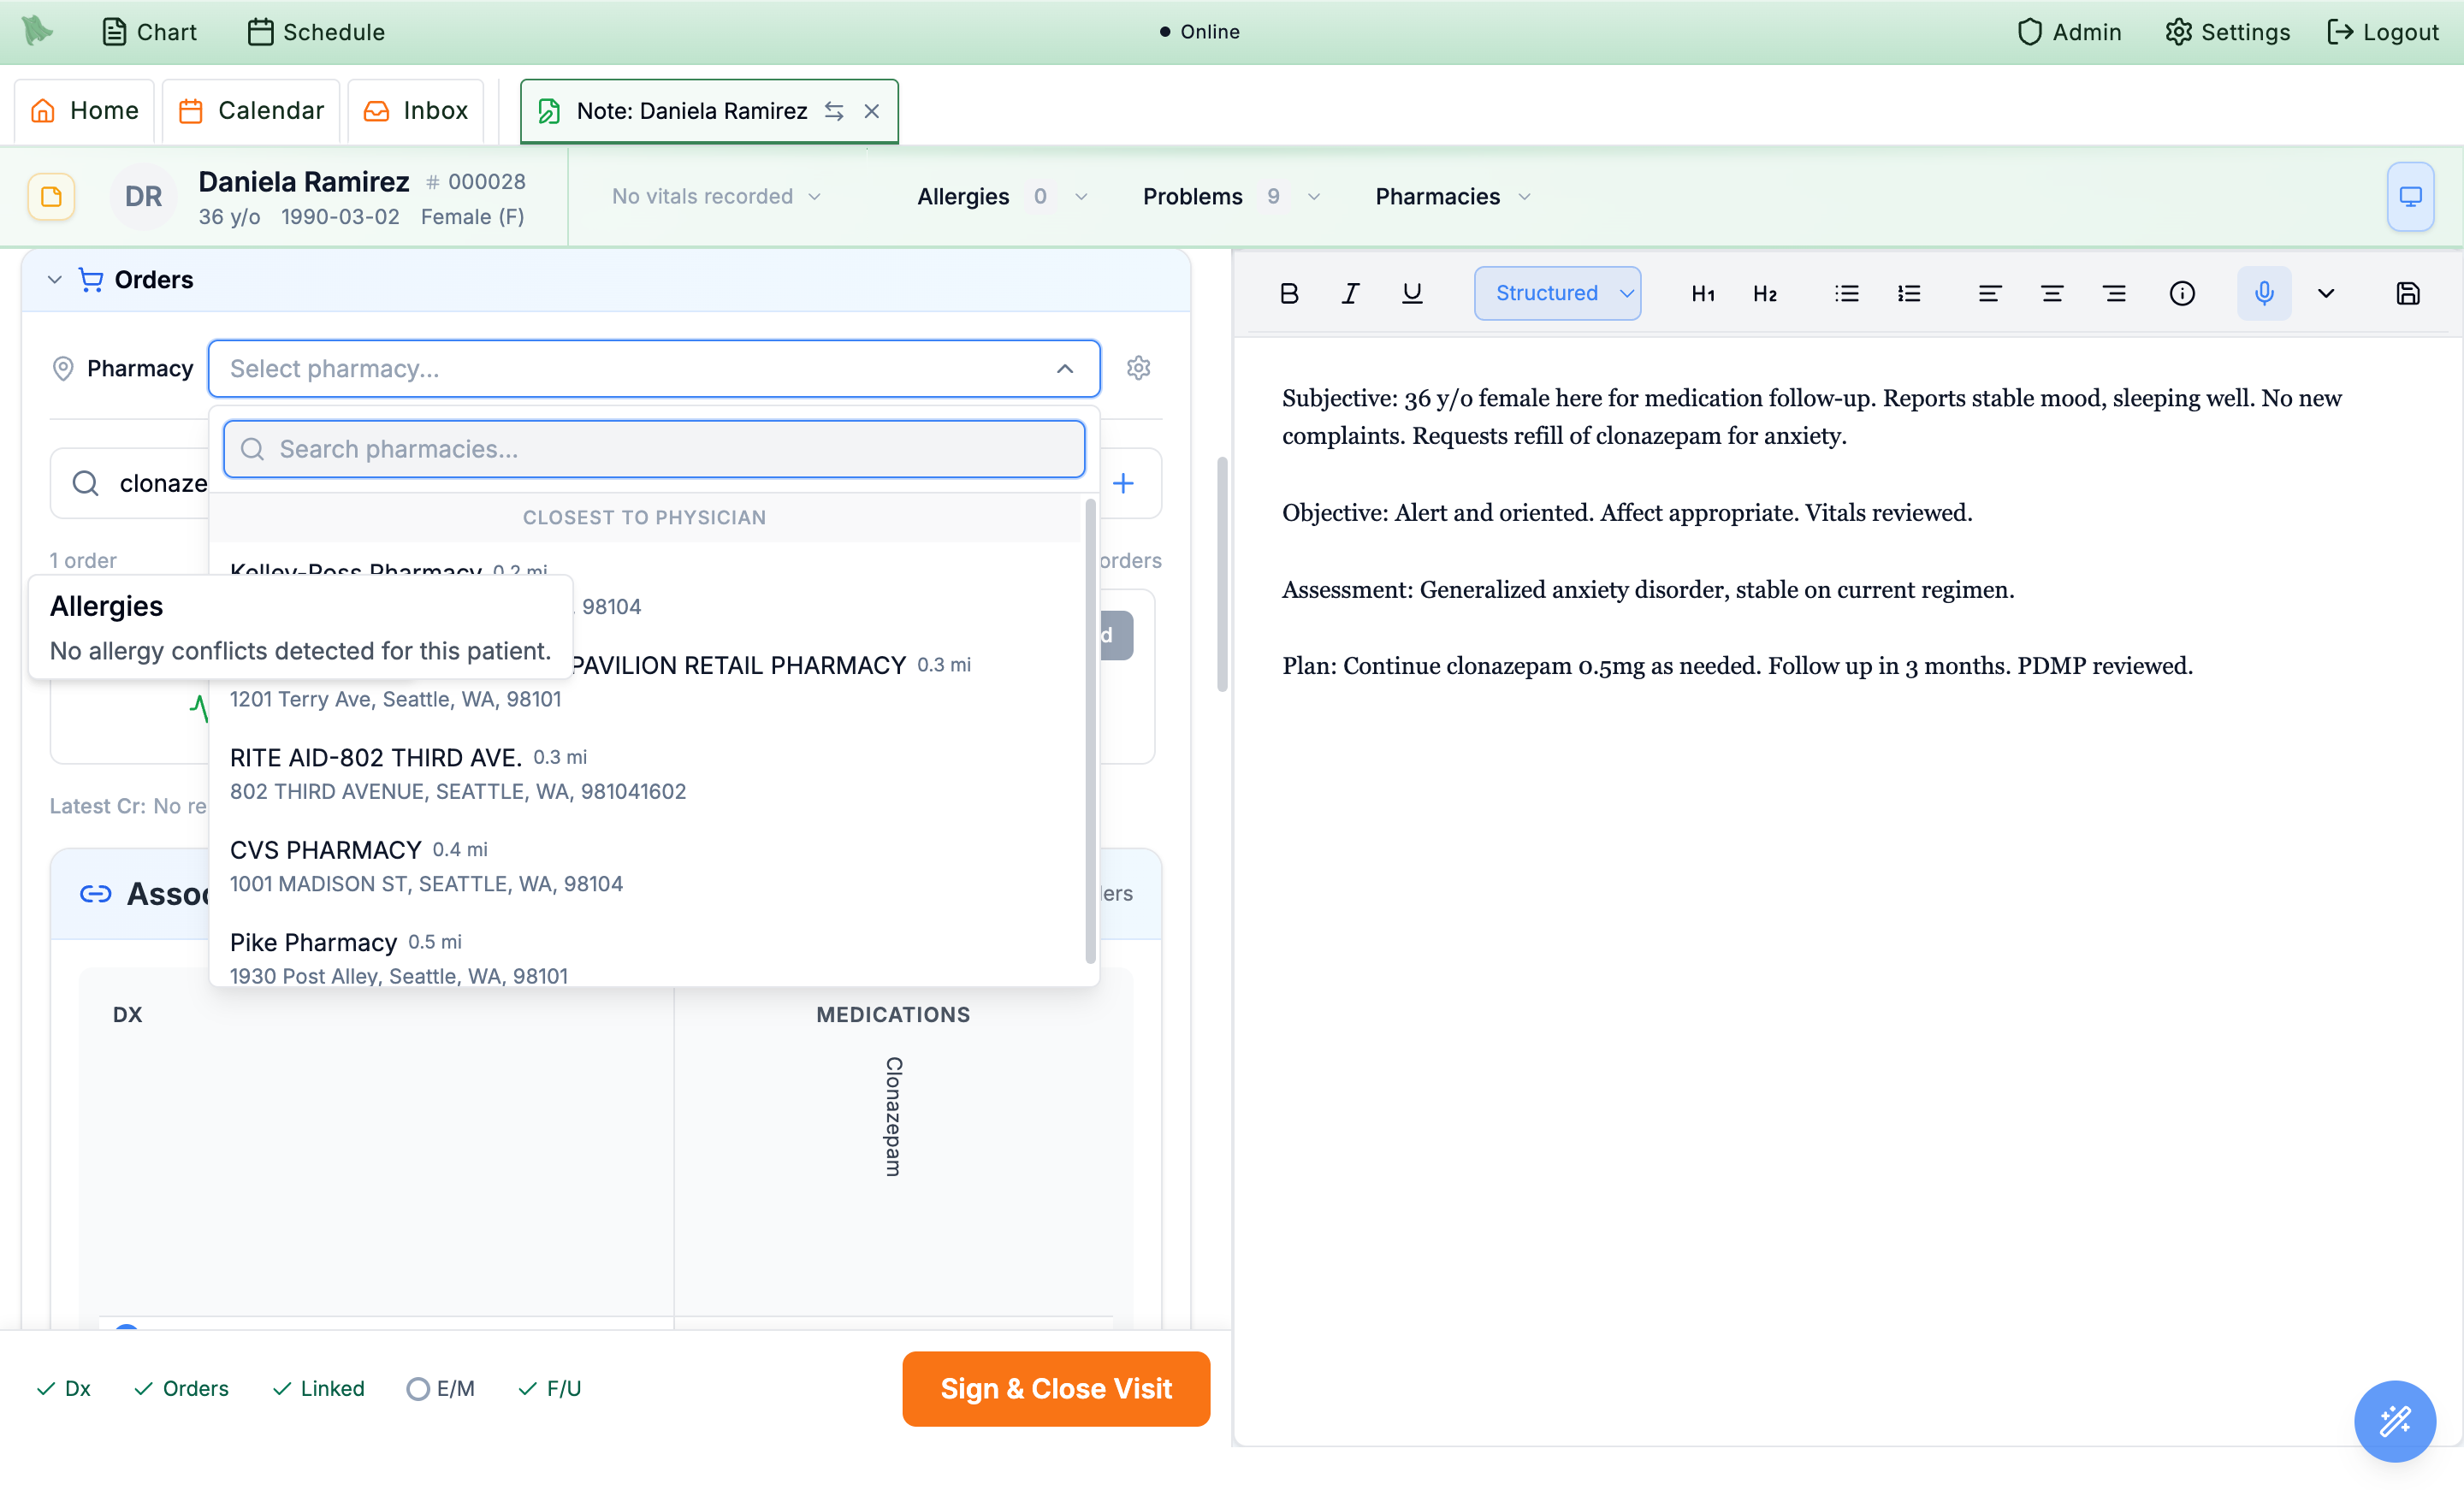Align text center

pyautogui.click(x=2051, y=293)
